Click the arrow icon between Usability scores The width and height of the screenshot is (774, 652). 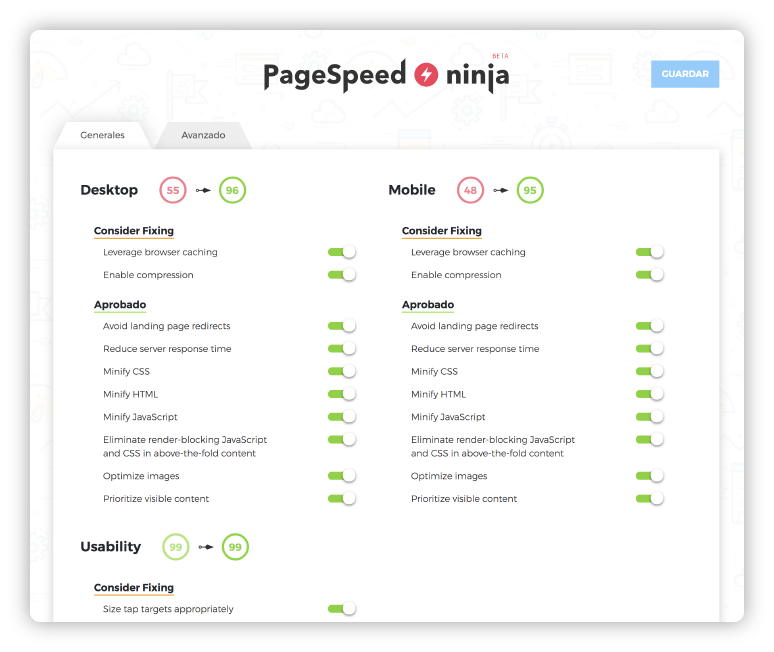pos(206,547)
